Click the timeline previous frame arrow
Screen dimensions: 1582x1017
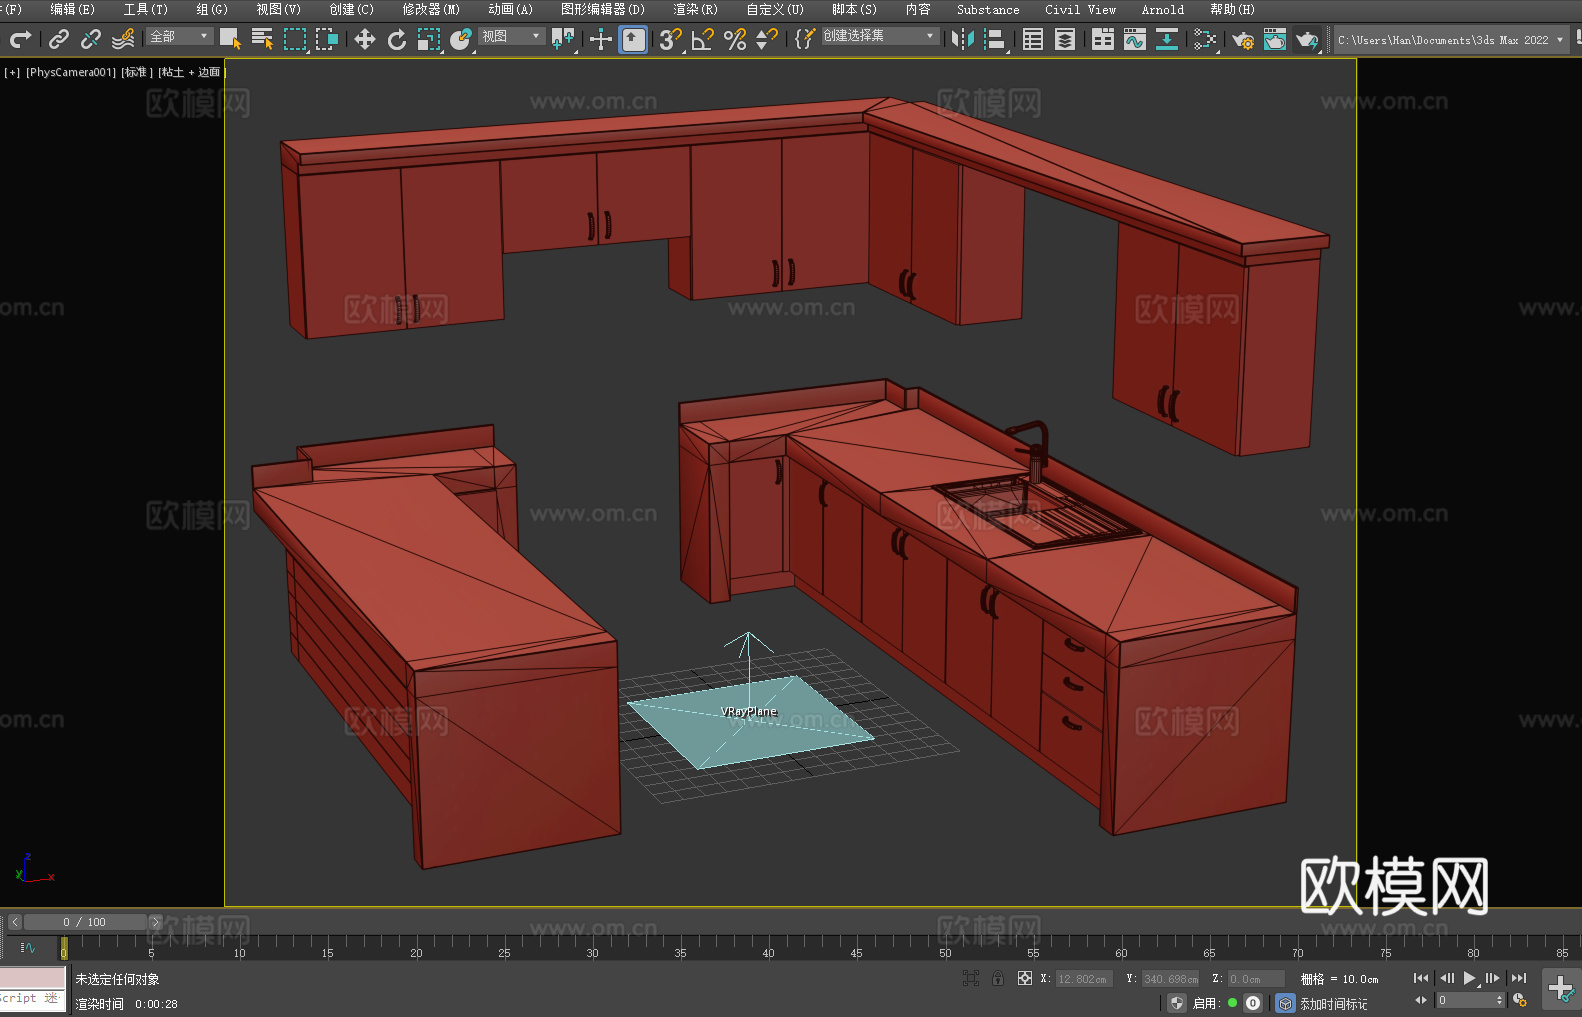(x=15, y=922)
